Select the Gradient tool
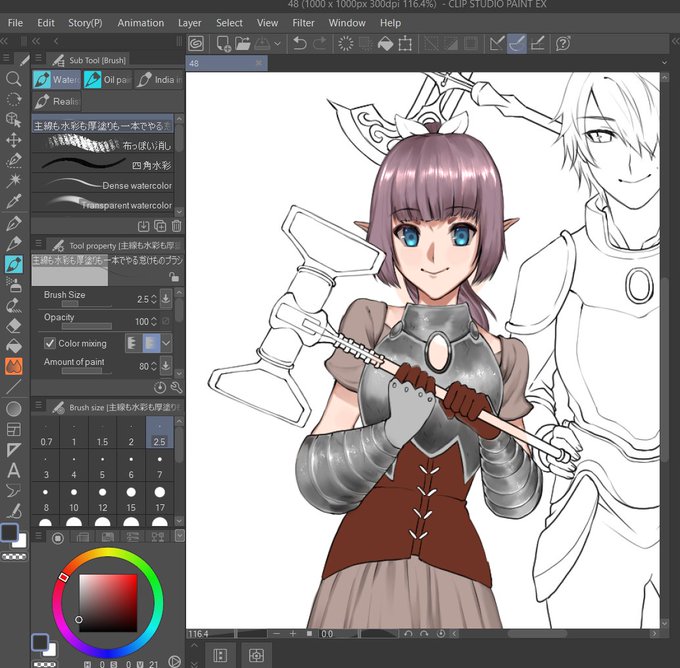680x668 pixels. (x=13, y=409)
